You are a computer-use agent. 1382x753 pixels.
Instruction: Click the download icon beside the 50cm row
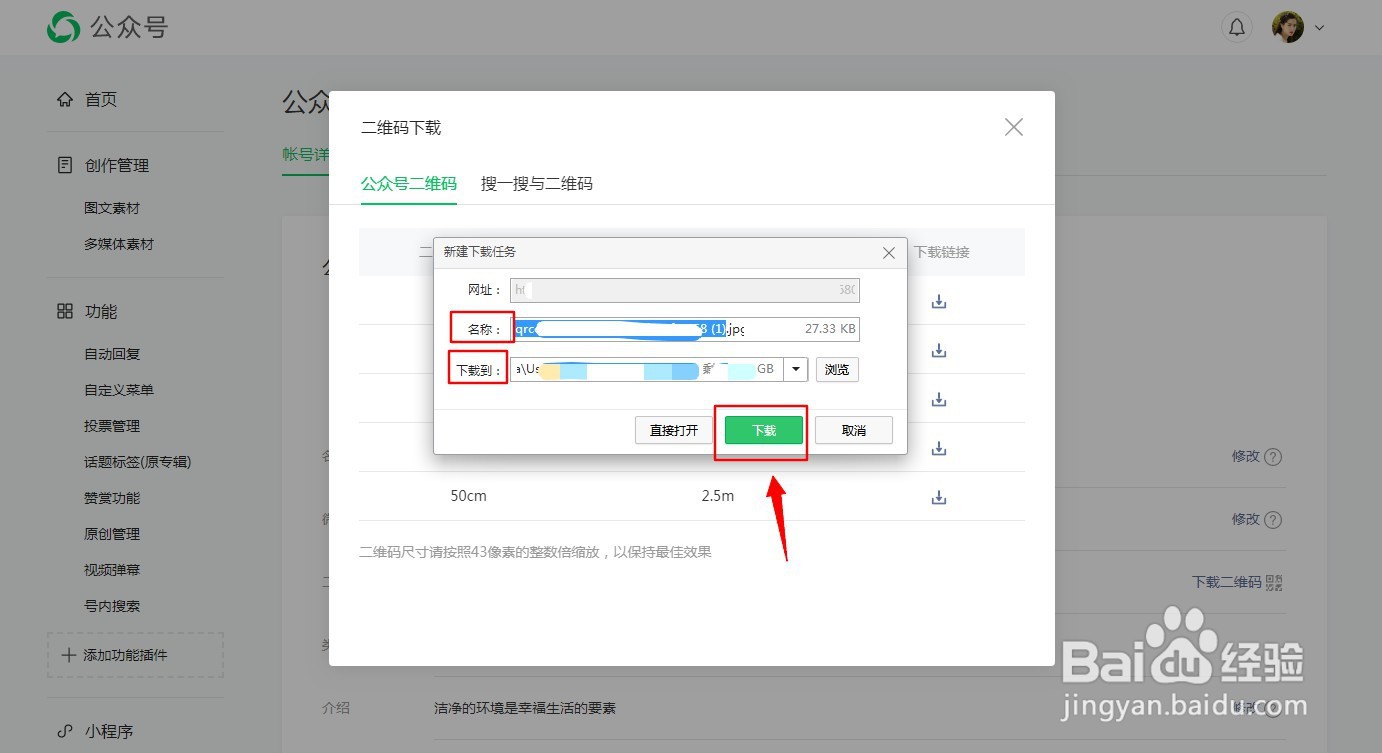click(938, 496)
